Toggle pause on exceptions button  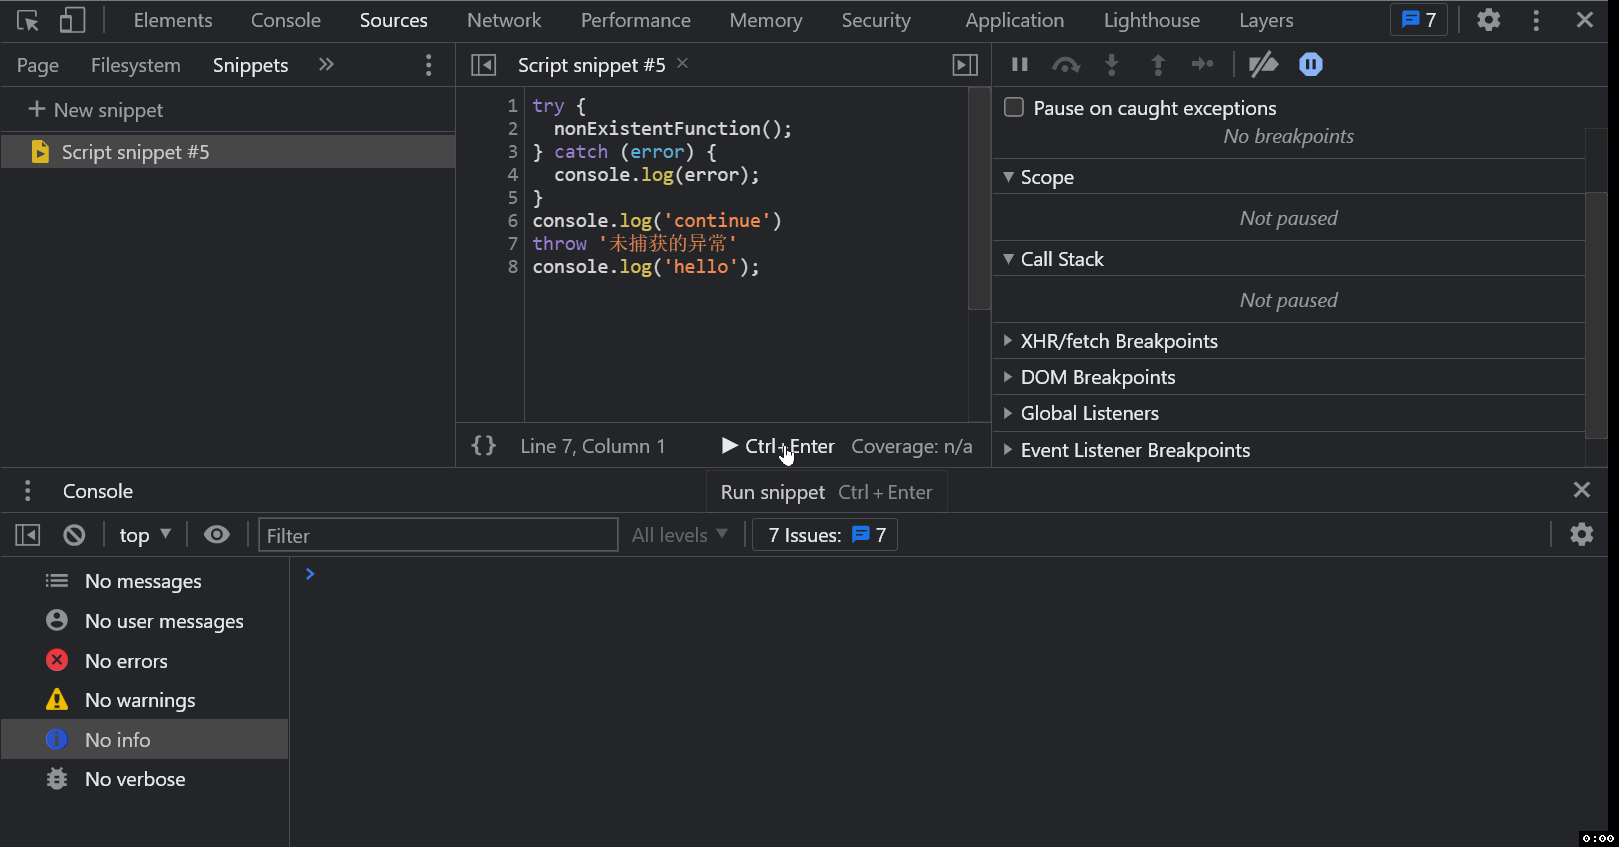coord(1311,65)
